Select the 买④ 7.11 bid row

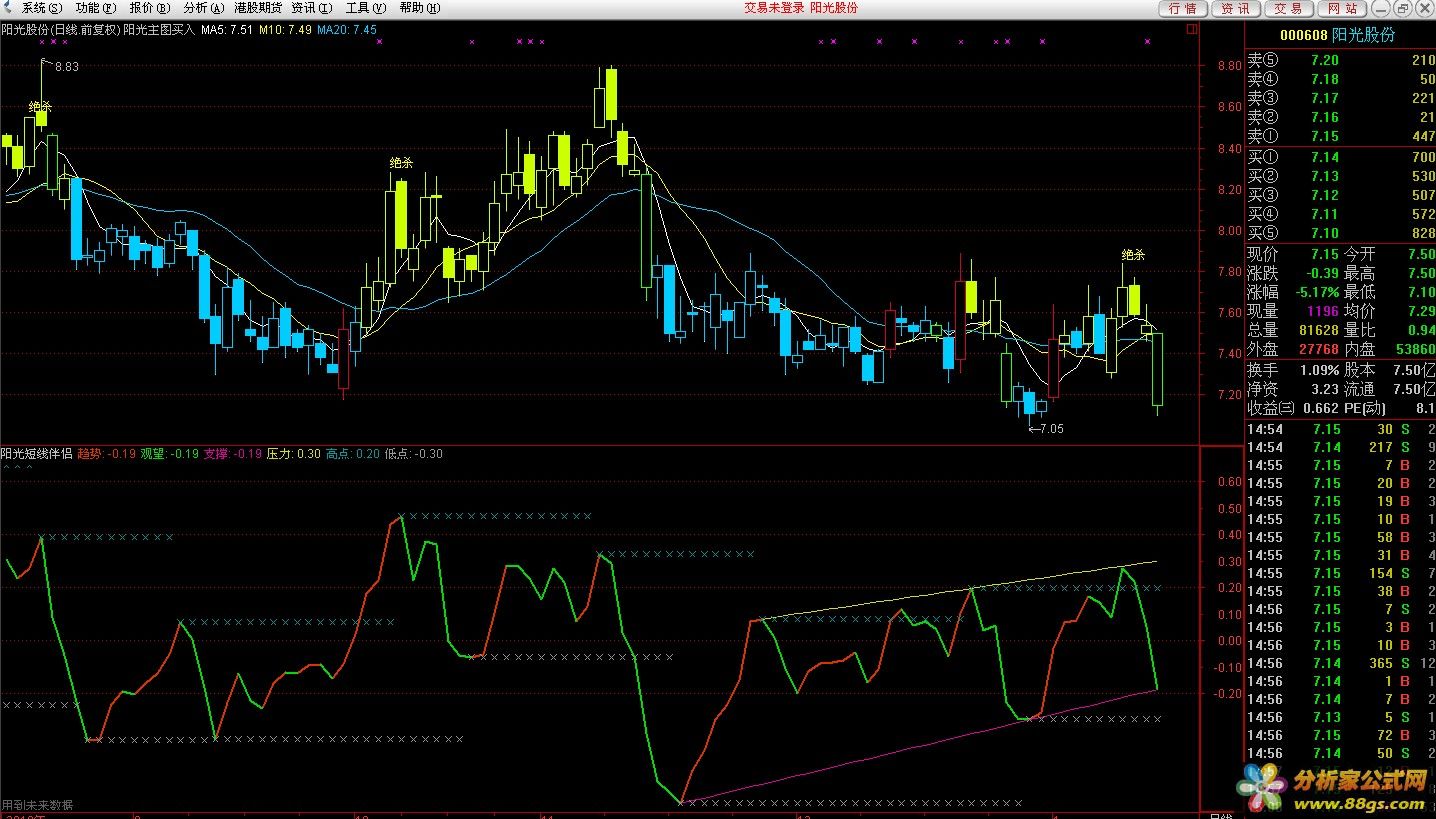click(1340, 214)
